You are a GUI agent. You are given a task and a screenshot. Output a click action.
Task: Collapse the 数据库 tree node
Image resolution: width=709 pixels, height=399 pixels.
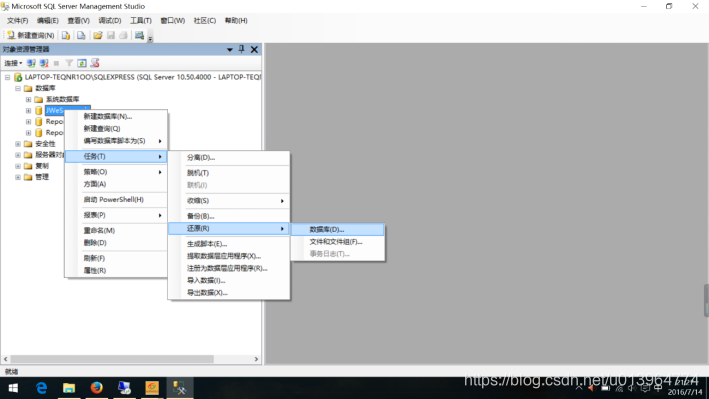tap(18, 88)
